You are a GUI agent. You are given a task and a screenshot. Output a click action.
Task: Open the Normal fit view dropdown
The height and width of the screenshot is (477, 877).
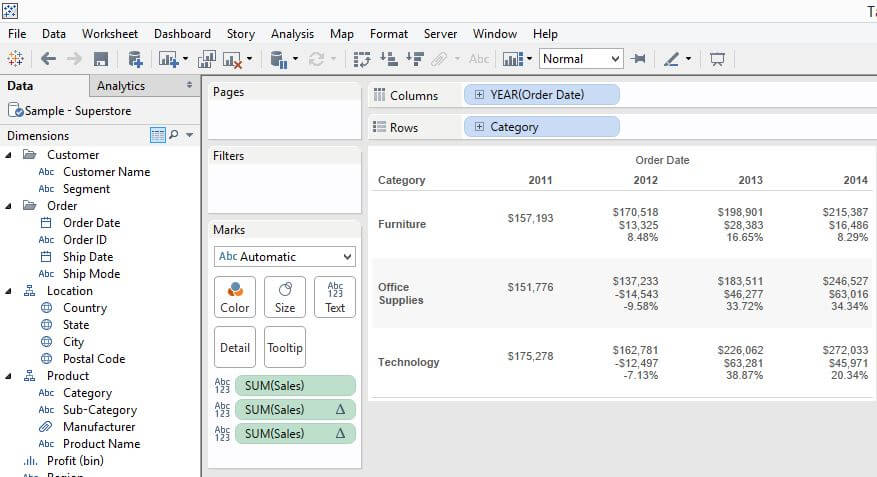581,59
